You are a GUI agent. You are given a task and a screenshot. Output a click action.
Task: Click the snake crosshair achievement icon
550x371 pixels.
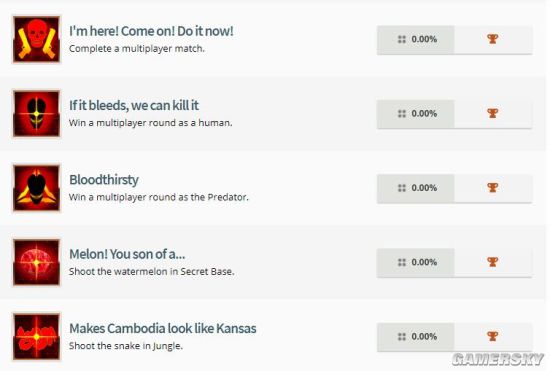click(x=36, y=337)
